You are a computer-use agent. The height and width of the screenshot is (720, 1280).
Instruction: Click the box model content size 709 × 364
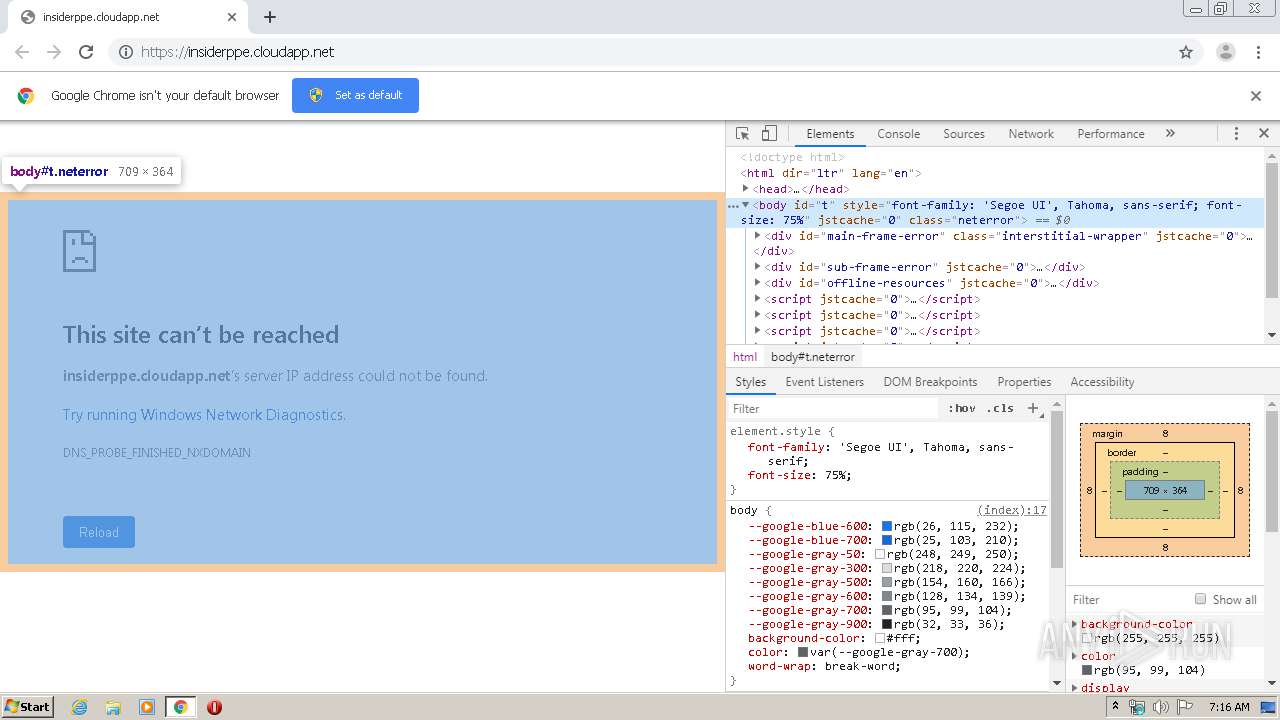click(1165, 490)
